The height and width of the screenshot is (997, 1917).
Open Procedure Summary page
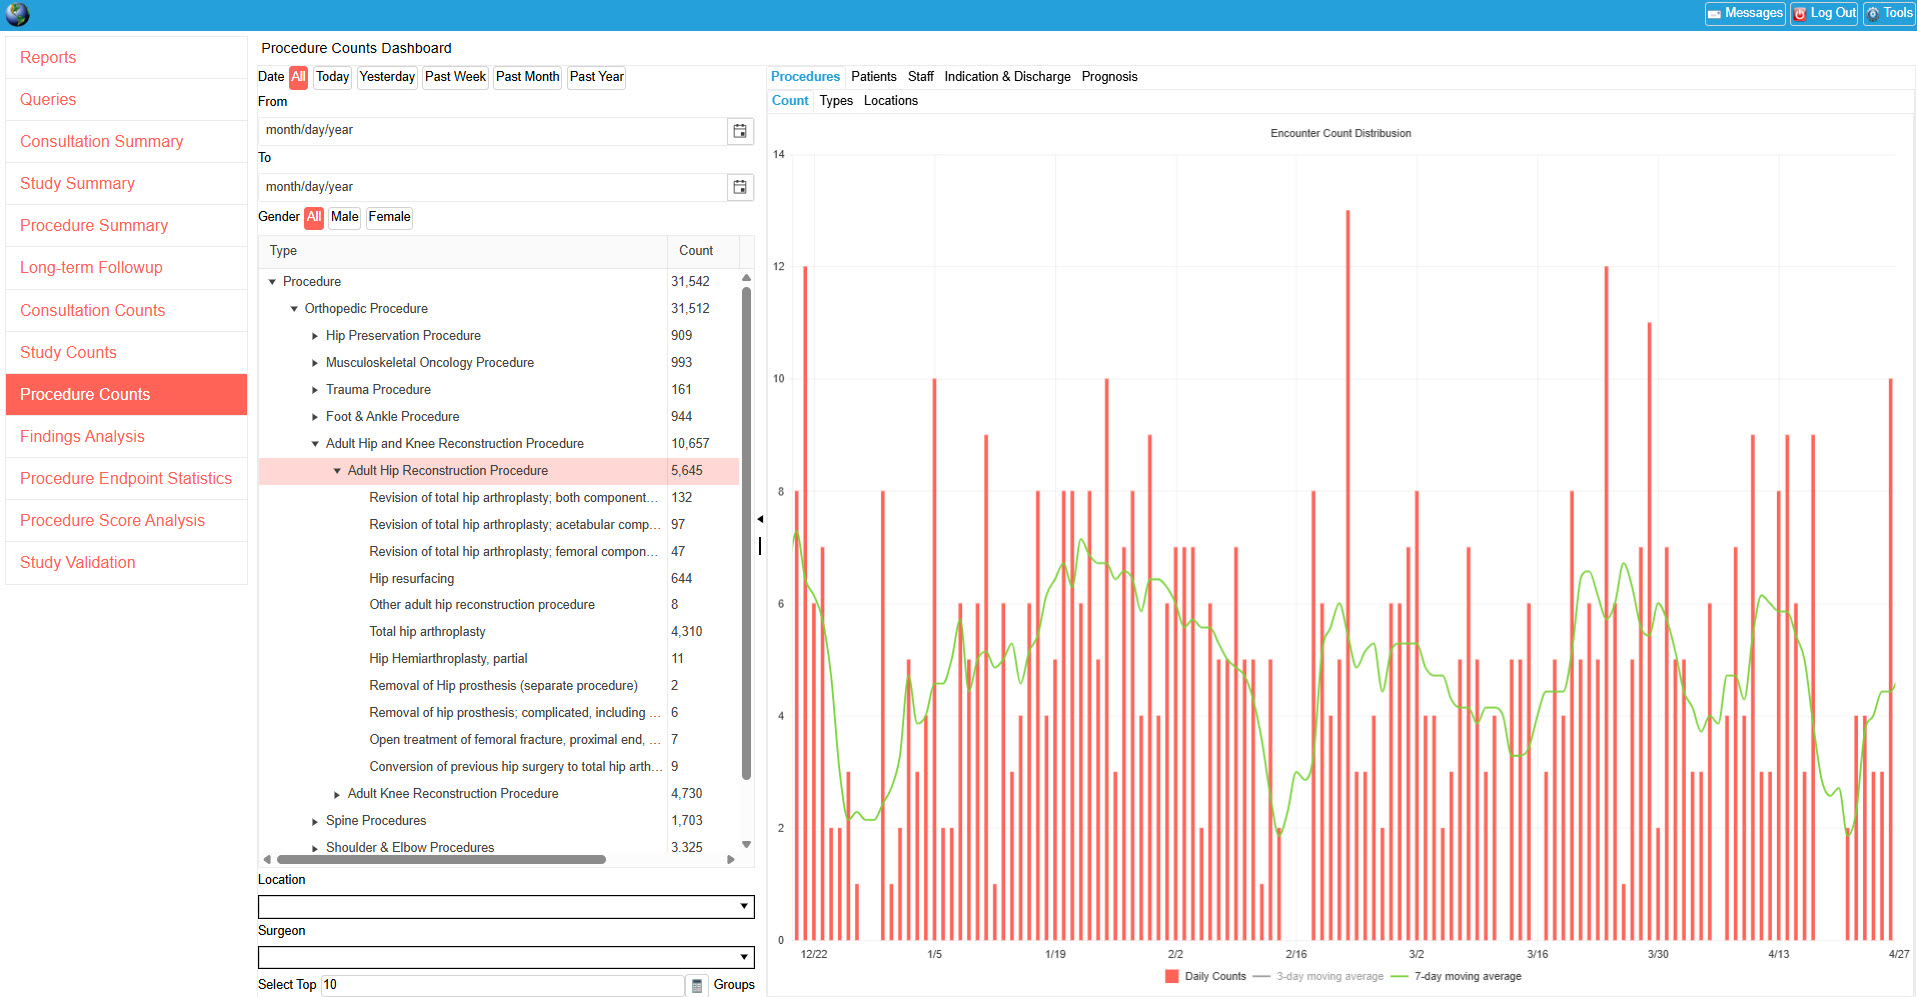coord(126,226)
